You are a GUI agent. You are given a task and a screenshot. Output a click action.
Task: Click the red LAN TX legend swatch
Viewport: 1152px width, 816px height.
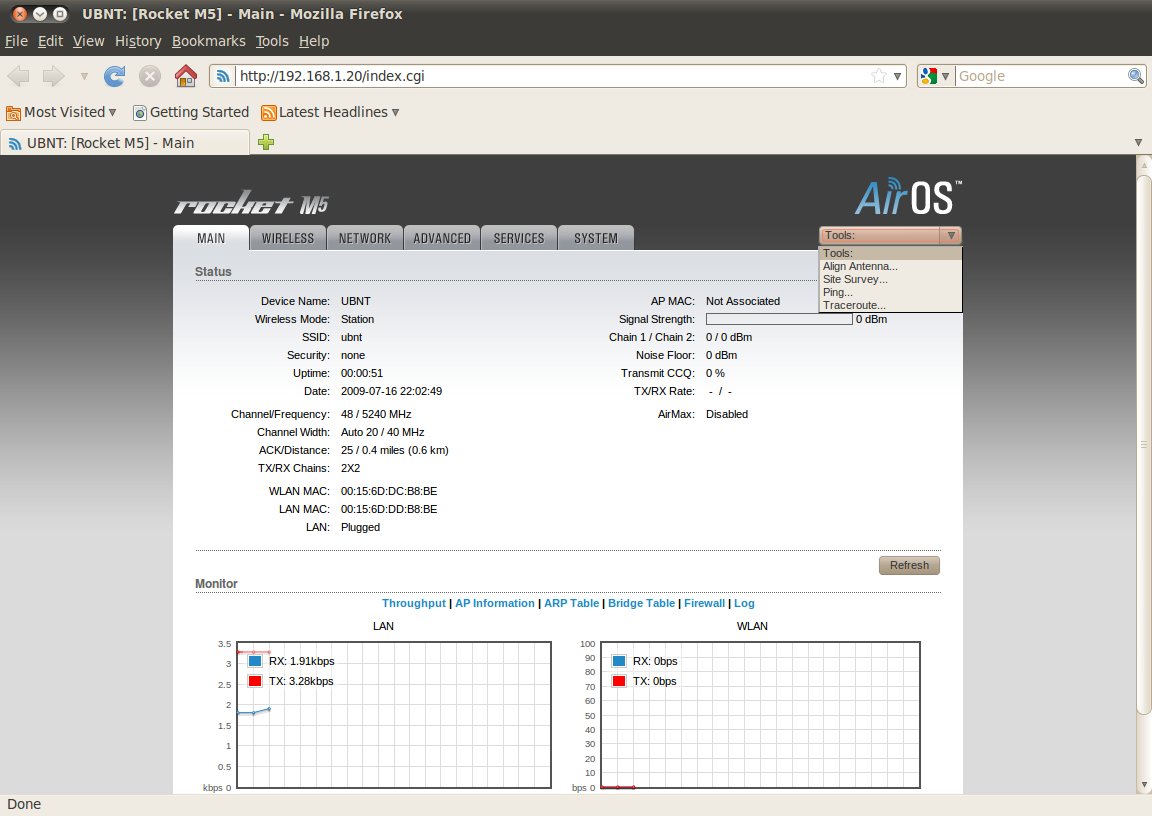coord(255,681)
